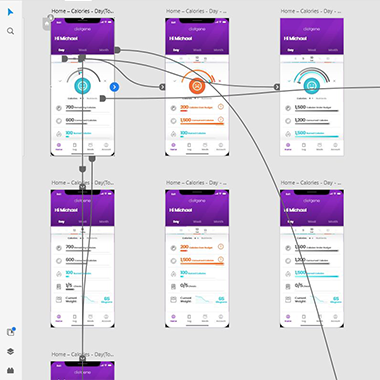
Task: Click Home nav icon in second artboard
Action: tap(173, 146)
